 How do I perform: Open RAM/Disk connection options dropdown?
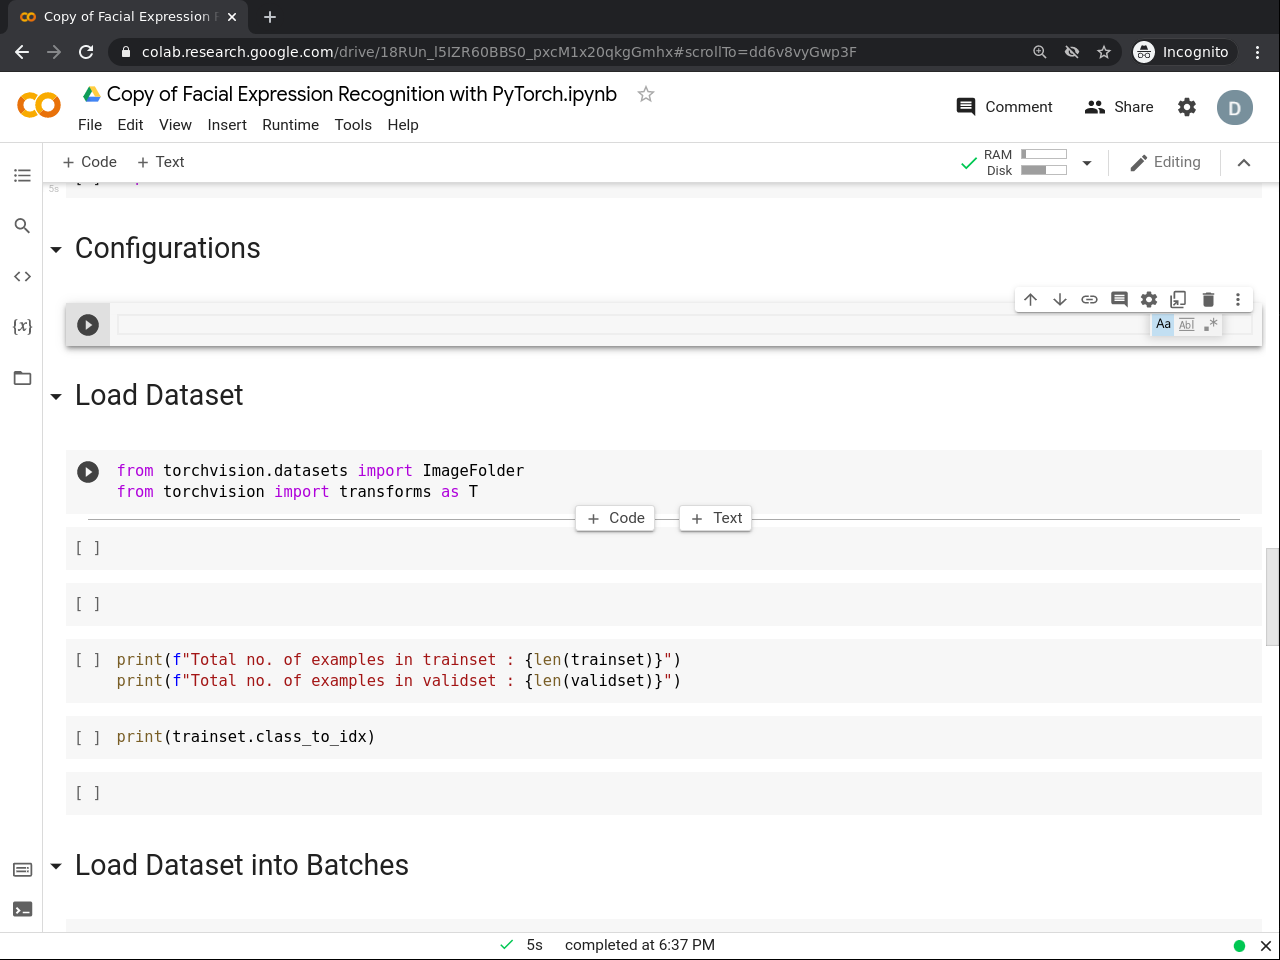point(1087,163)
